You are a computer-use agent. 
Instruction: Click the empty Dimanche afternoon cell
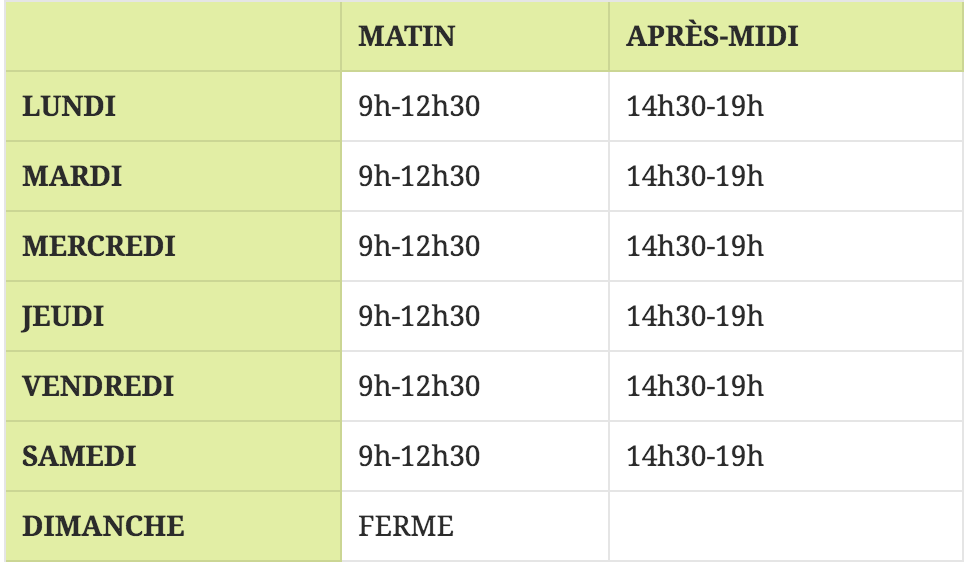[x=785, y=526]
